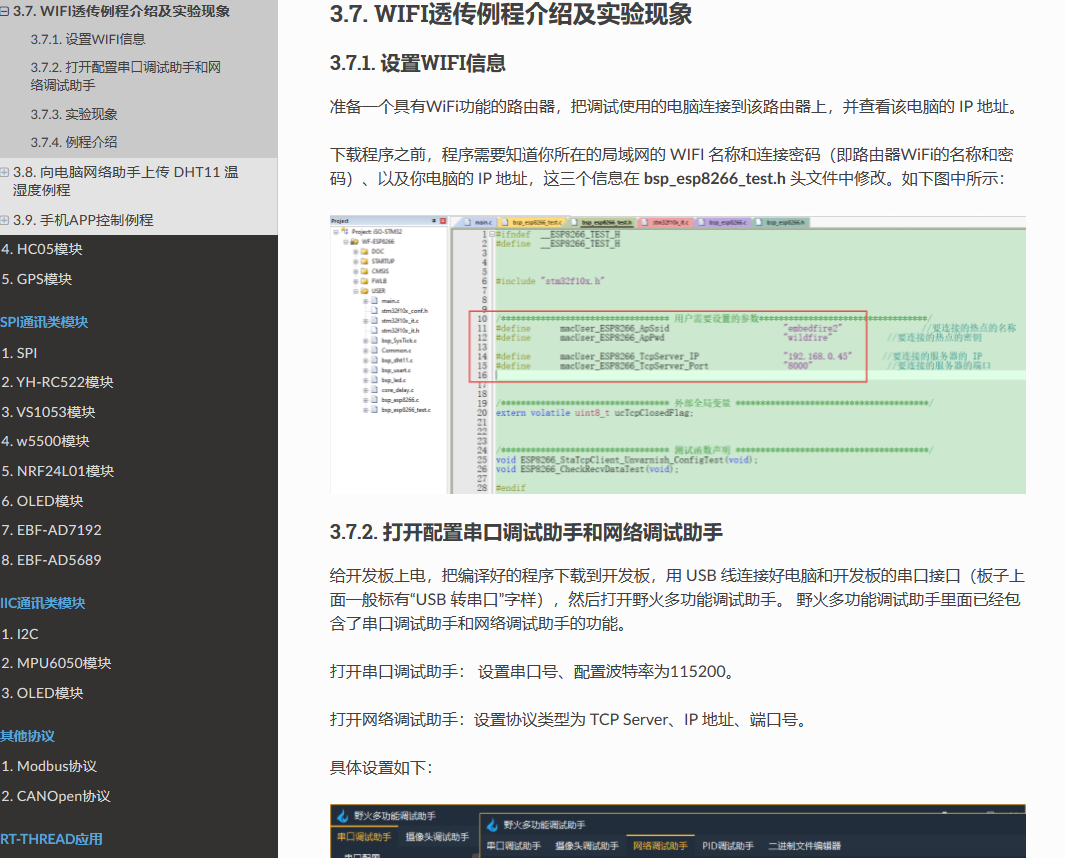
Task: Click the PID调试助手 tab in the image
Action: pyautogui.click(x=728, y=846)
